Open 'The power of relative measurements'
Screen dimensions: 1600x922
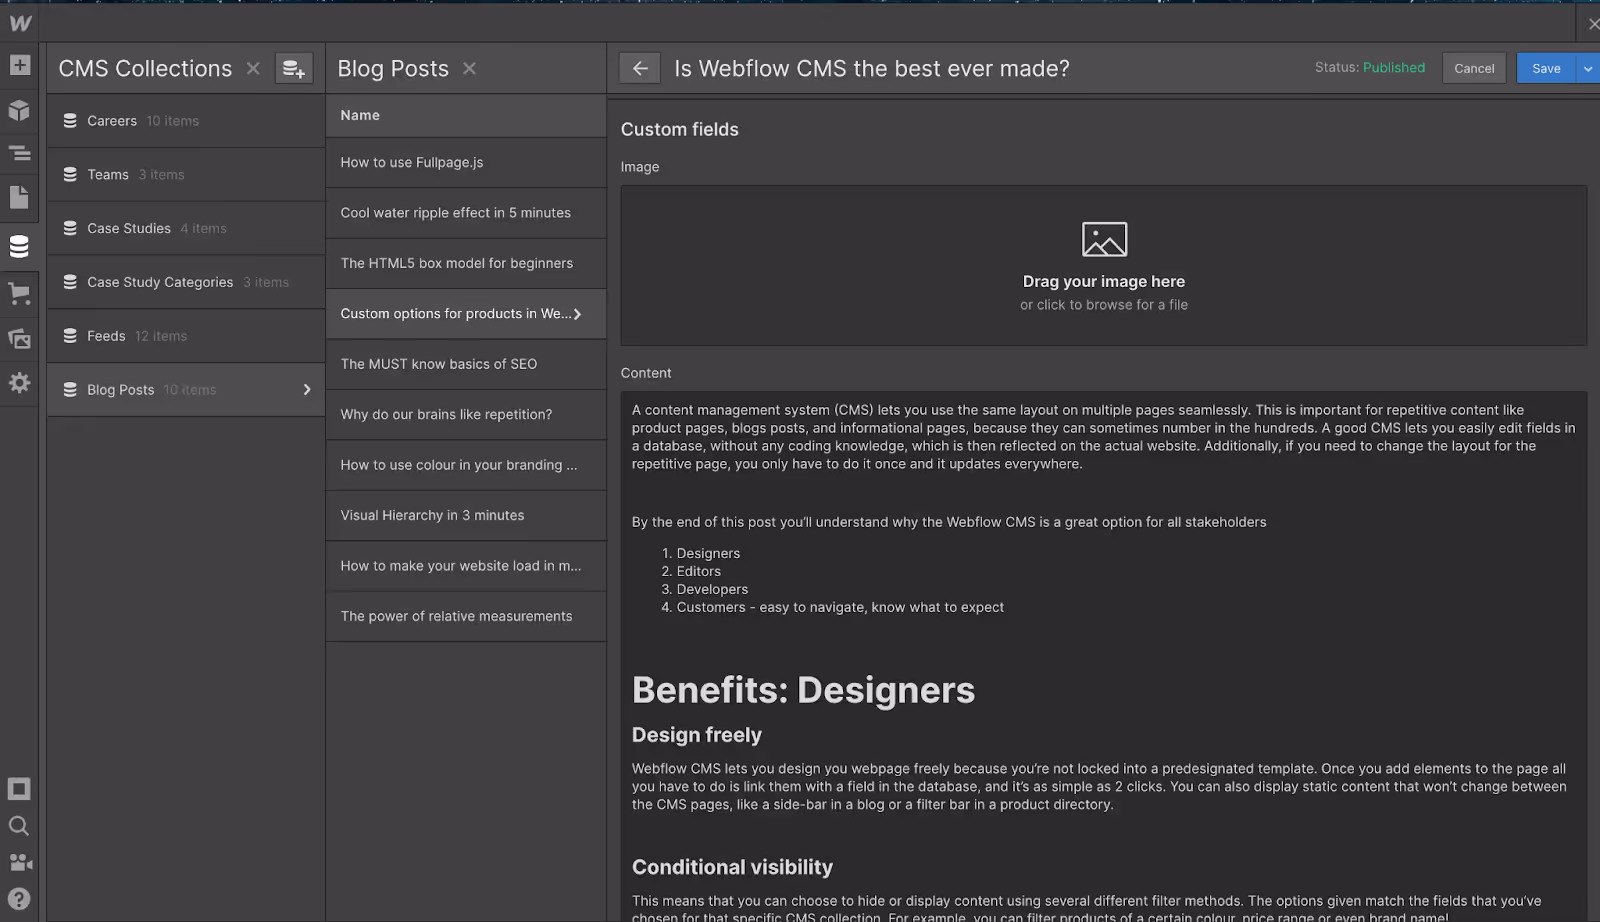pyautogui.click(x=466, y=616)
